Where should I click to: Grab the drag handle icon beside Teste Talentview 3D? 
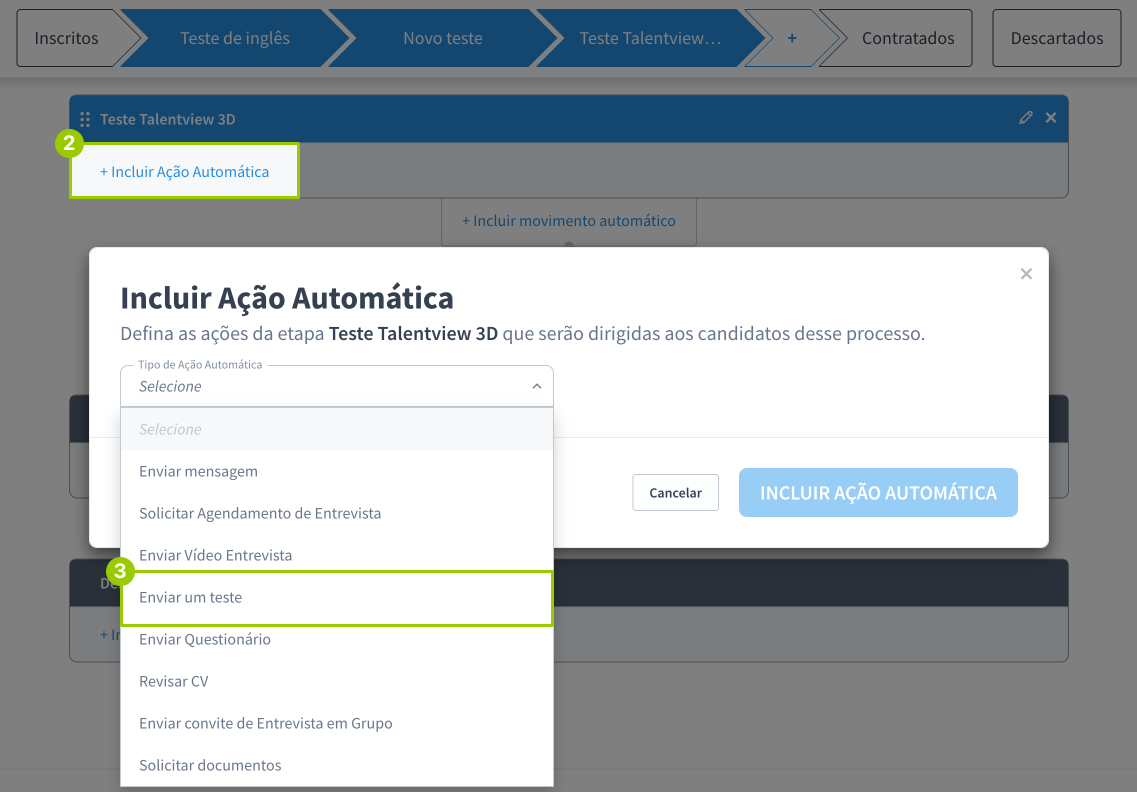(85, 119)
